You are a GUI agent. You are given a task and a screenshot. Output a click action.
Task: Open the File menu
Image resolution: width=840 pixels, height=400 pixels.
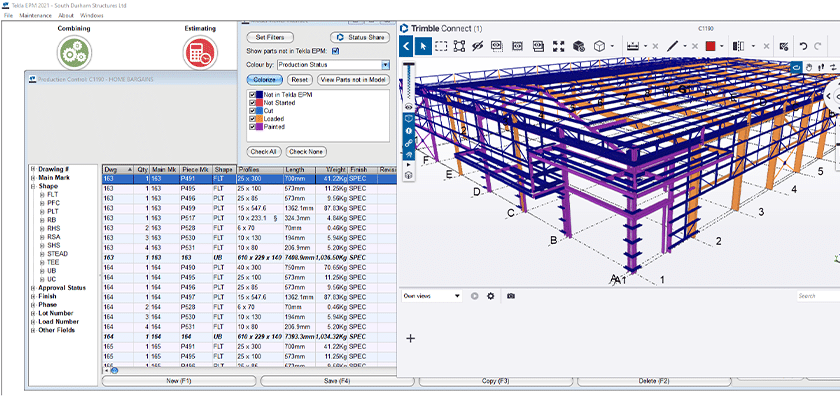pos(8,16)
